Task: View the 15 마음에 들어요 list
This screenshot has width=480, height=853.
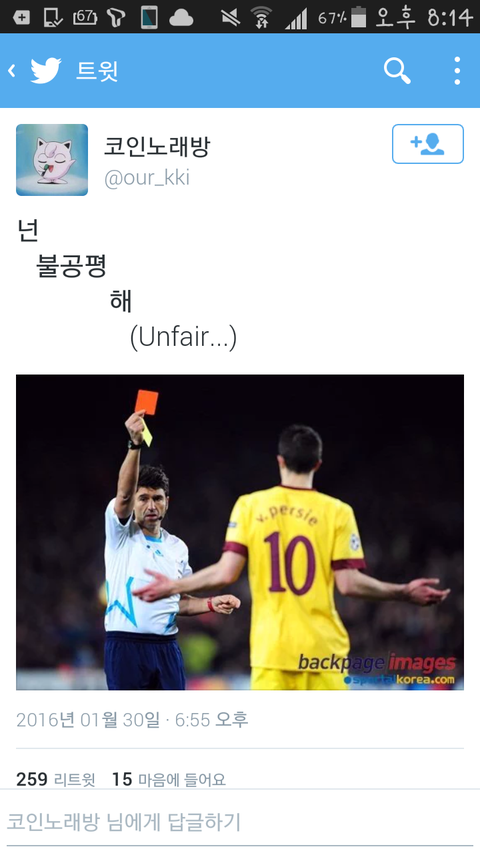Action: tap(168, 779)
